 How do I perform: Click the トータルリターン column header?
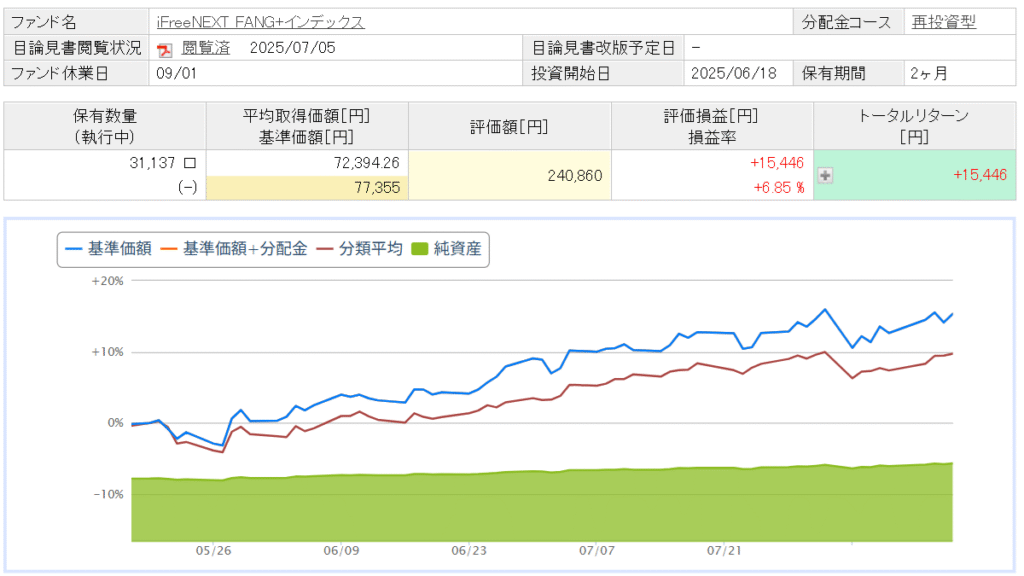tap(914, 127)
